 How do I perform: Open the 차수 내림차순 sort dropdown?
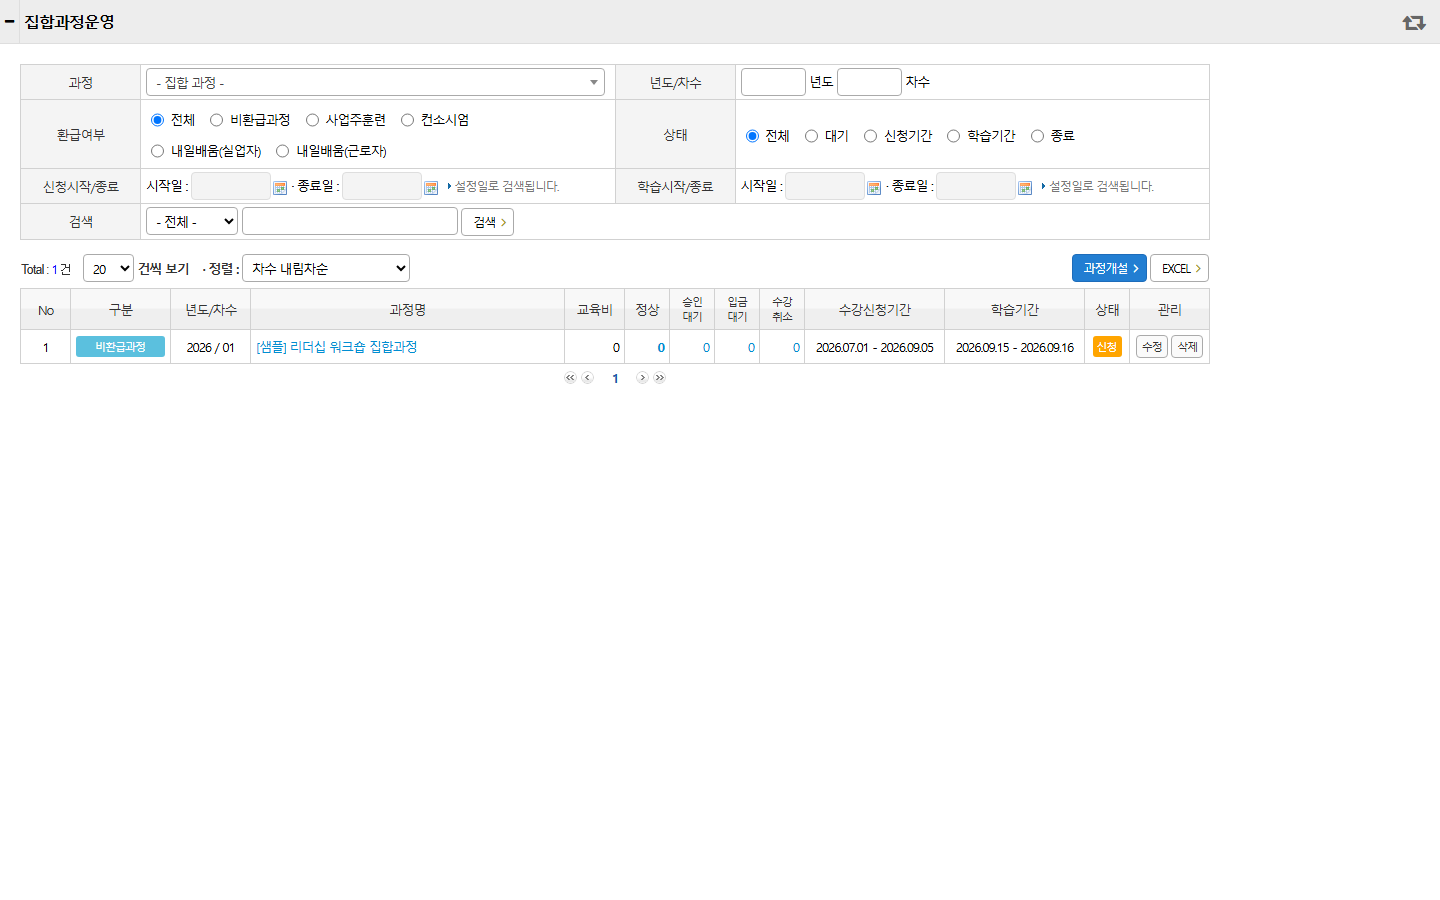[326, 268]
